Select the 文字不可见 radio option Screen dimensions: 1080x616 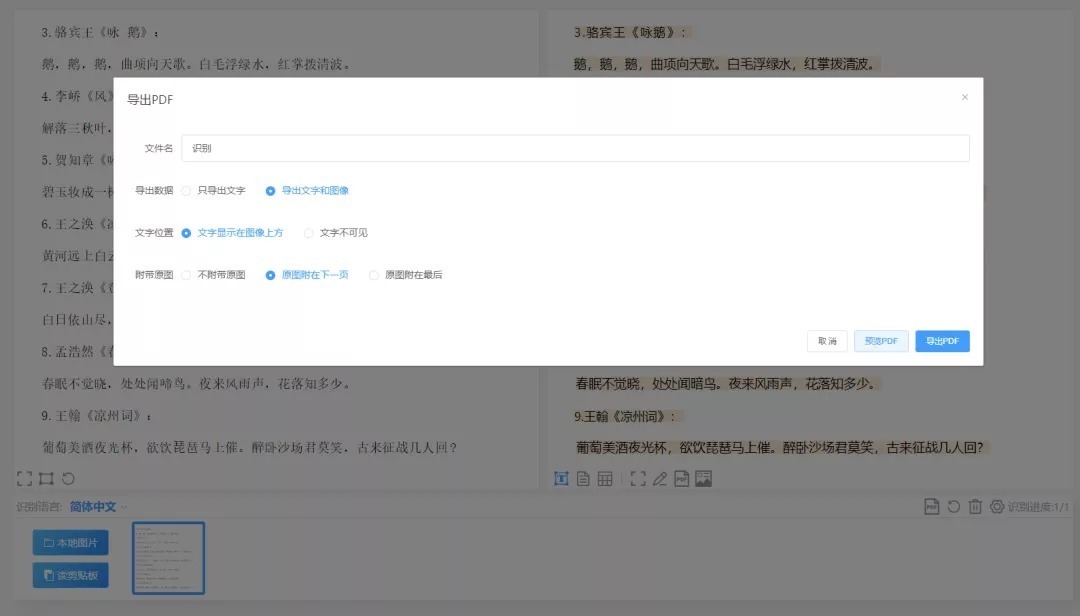click(309, 233)
